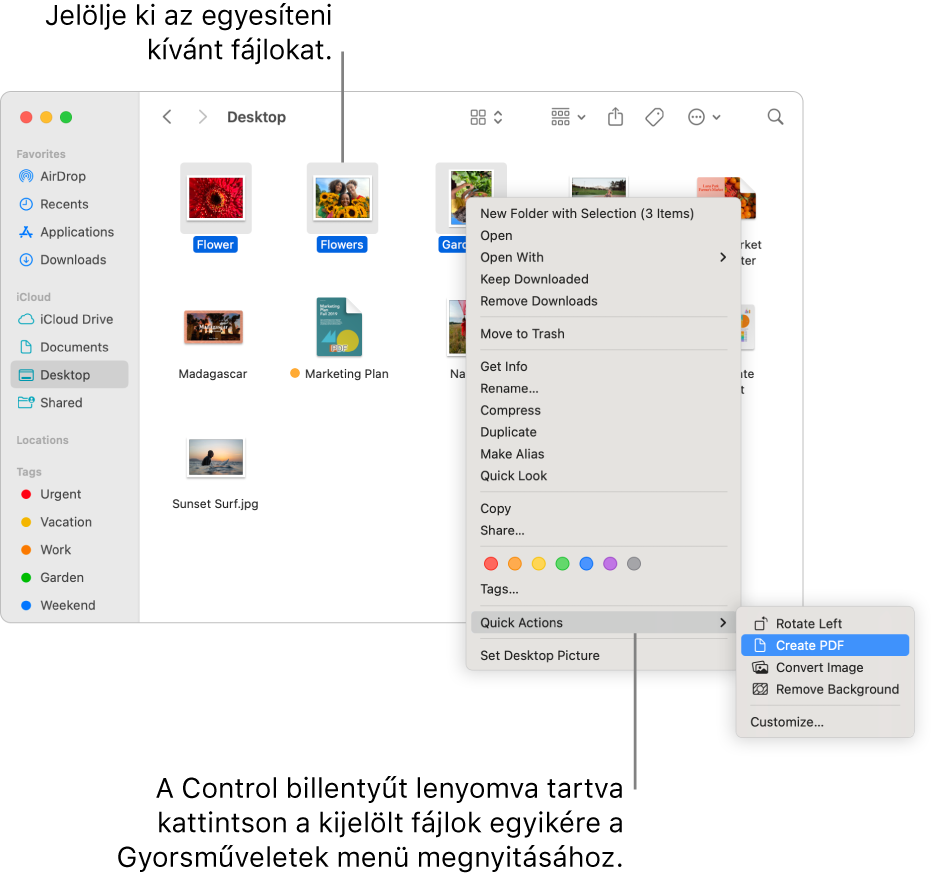Apply the gray tag color dot
Screen dimensions: 931x880
634,564
